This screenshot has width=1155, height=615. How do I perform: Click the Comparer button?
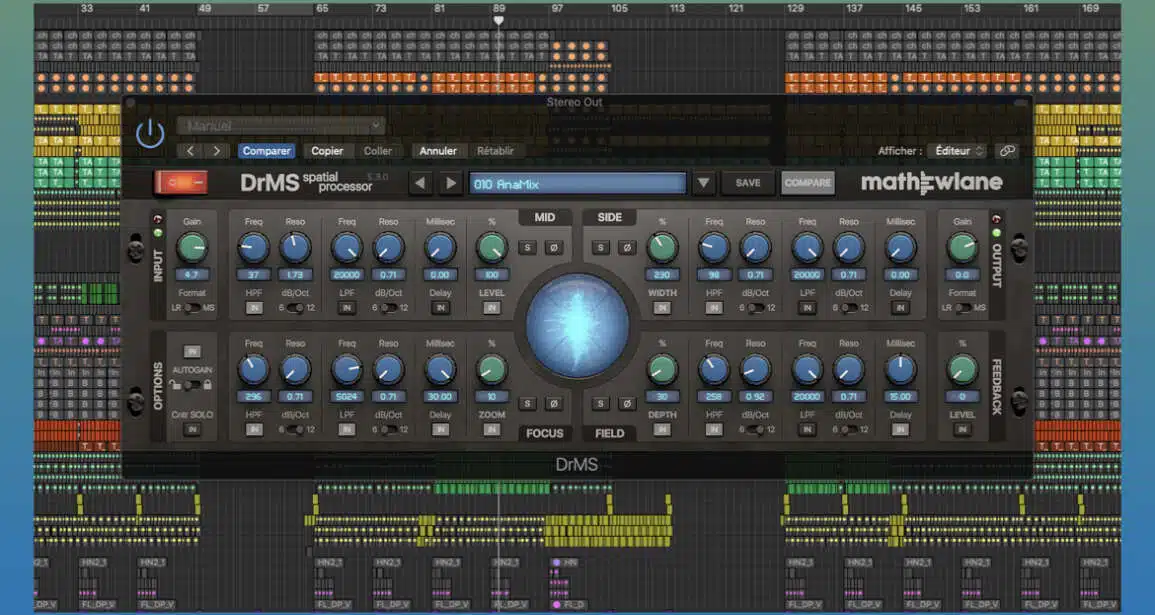point(266,151)
